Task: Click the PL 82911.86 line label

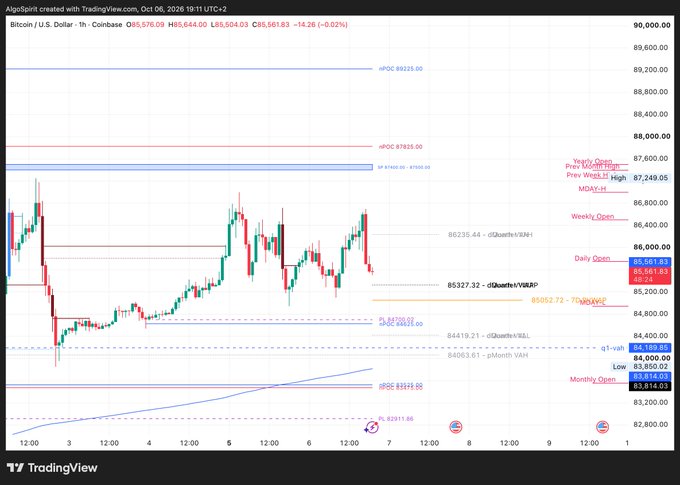Action: click(396, 419)
